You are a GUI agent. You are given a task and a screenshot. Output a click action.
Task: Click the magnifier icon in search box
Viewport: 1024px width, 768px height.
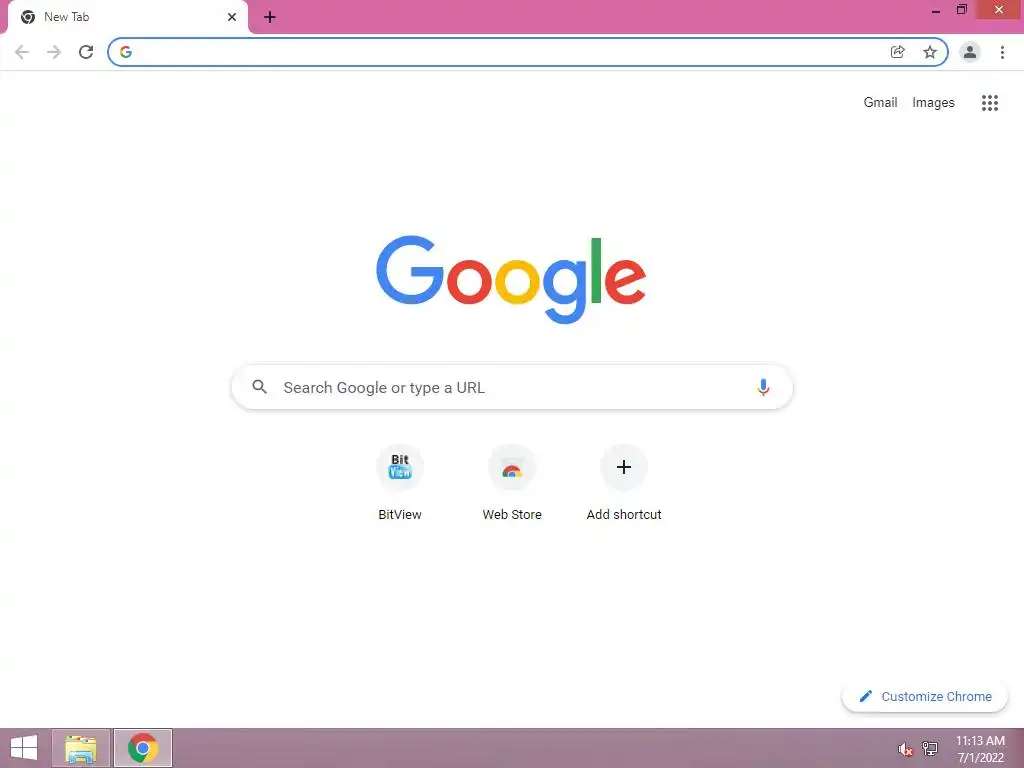point(260,387)
